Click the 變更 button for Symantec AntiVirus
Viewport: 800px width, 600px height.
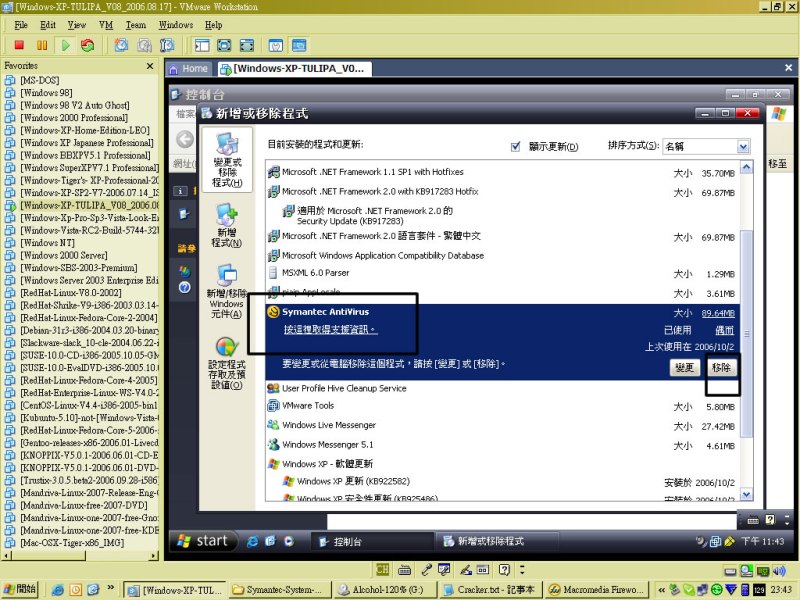684,367
